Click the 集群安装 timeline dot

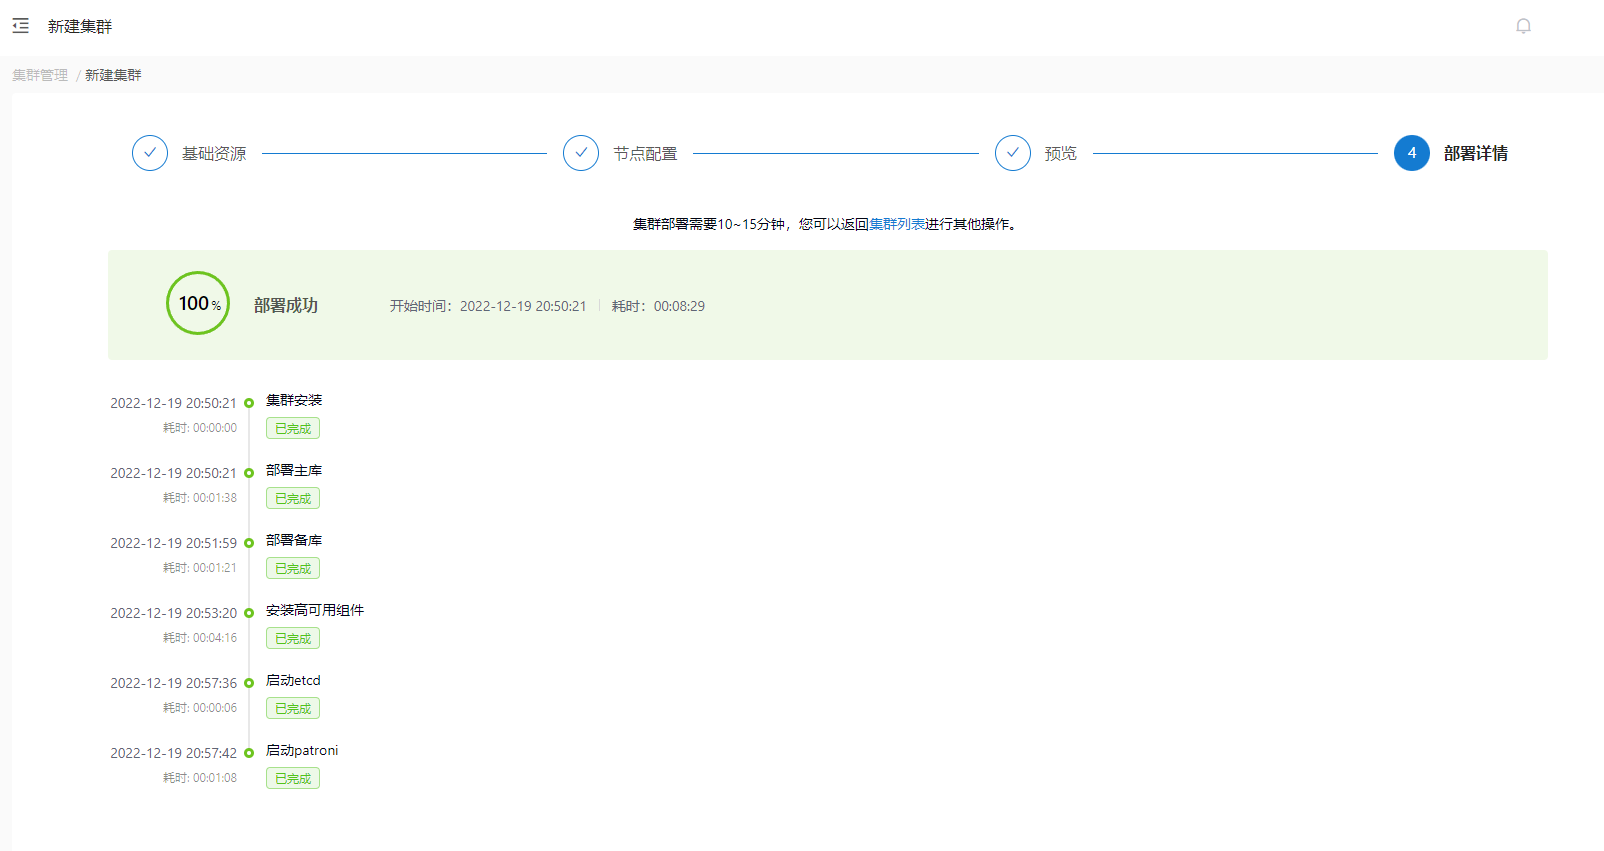tap(249, 403)
